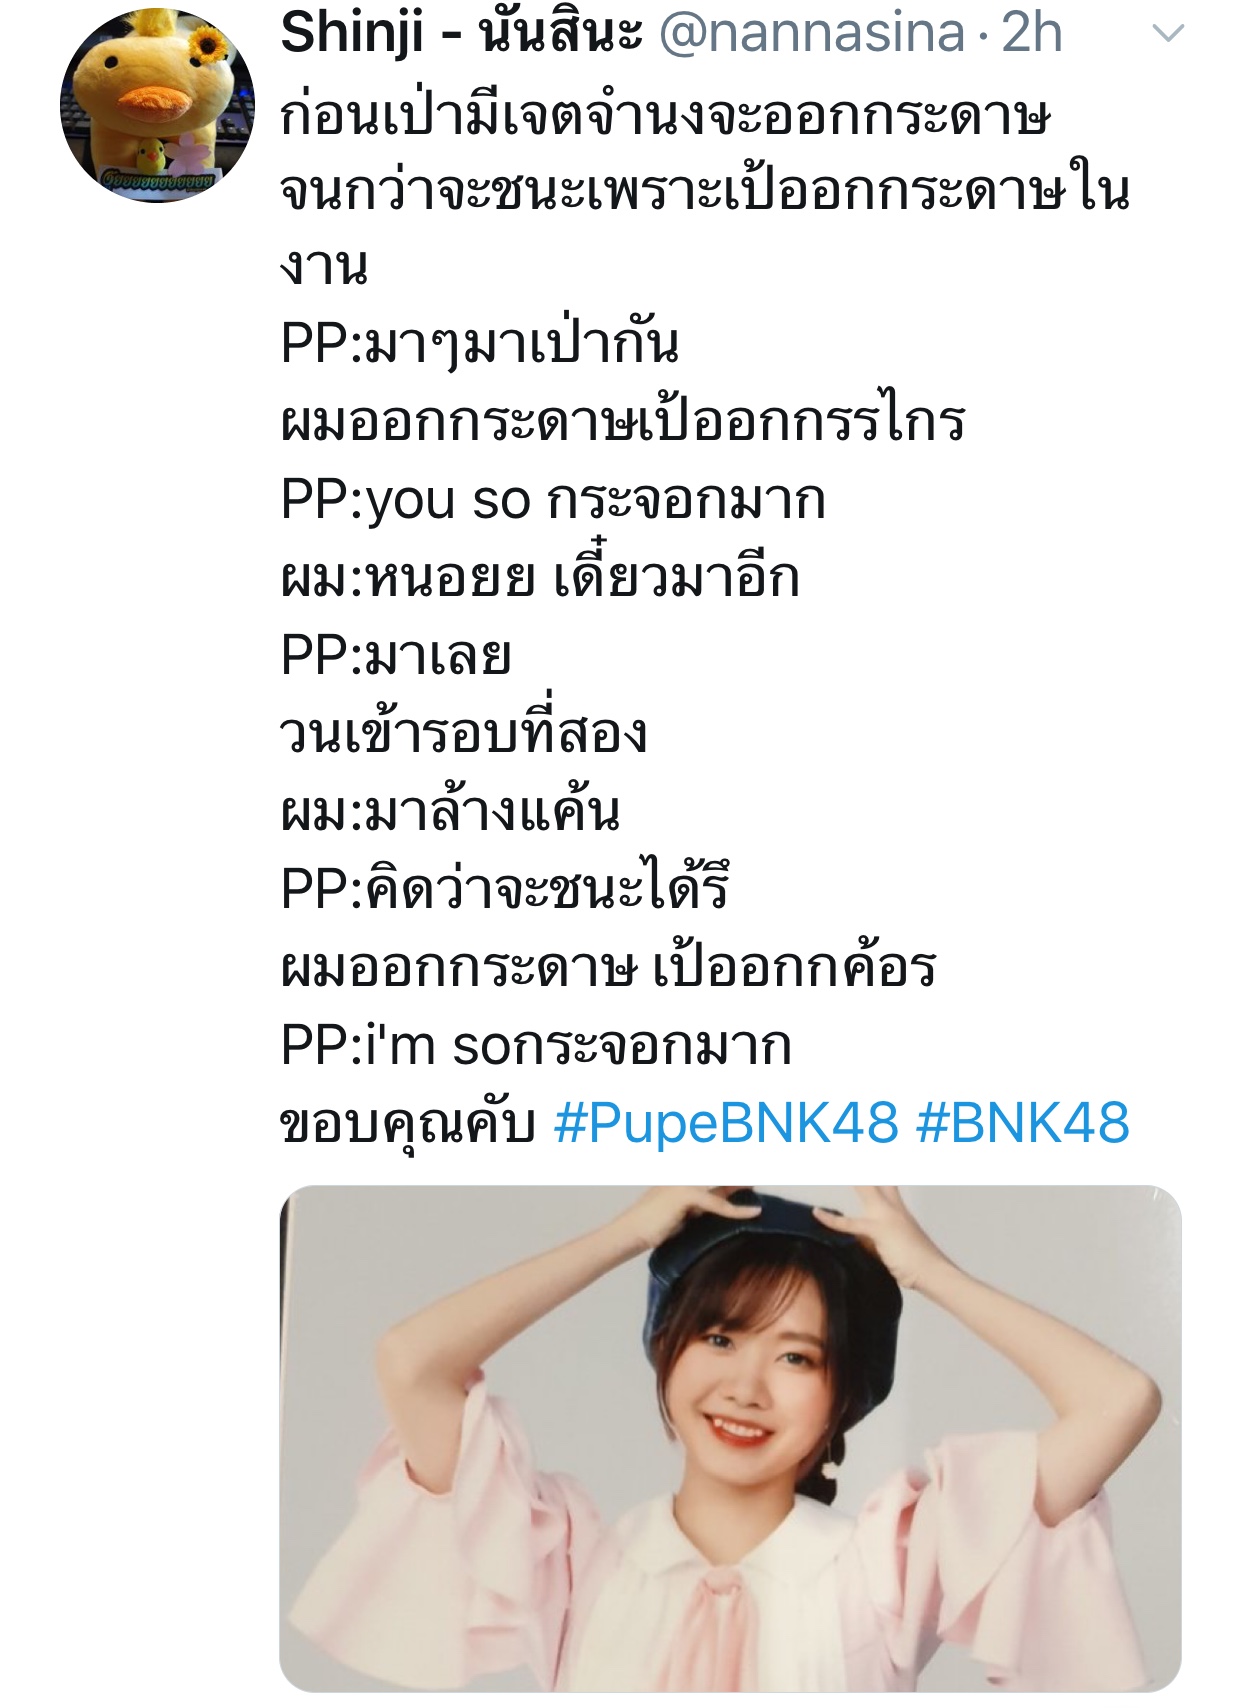Open the #PupeBNK48 hashtag

point(726,1122)
